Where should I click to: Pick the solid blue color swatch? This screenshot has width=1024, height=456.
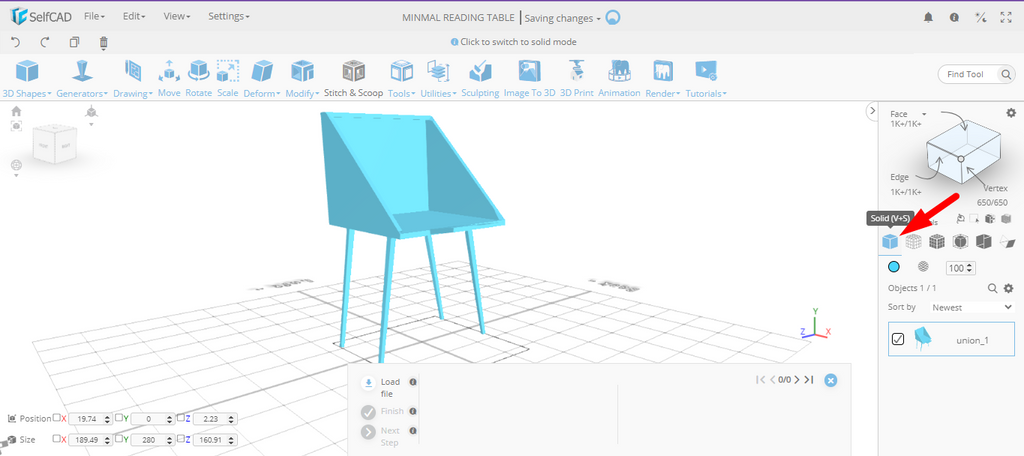(x=894, y=268)
